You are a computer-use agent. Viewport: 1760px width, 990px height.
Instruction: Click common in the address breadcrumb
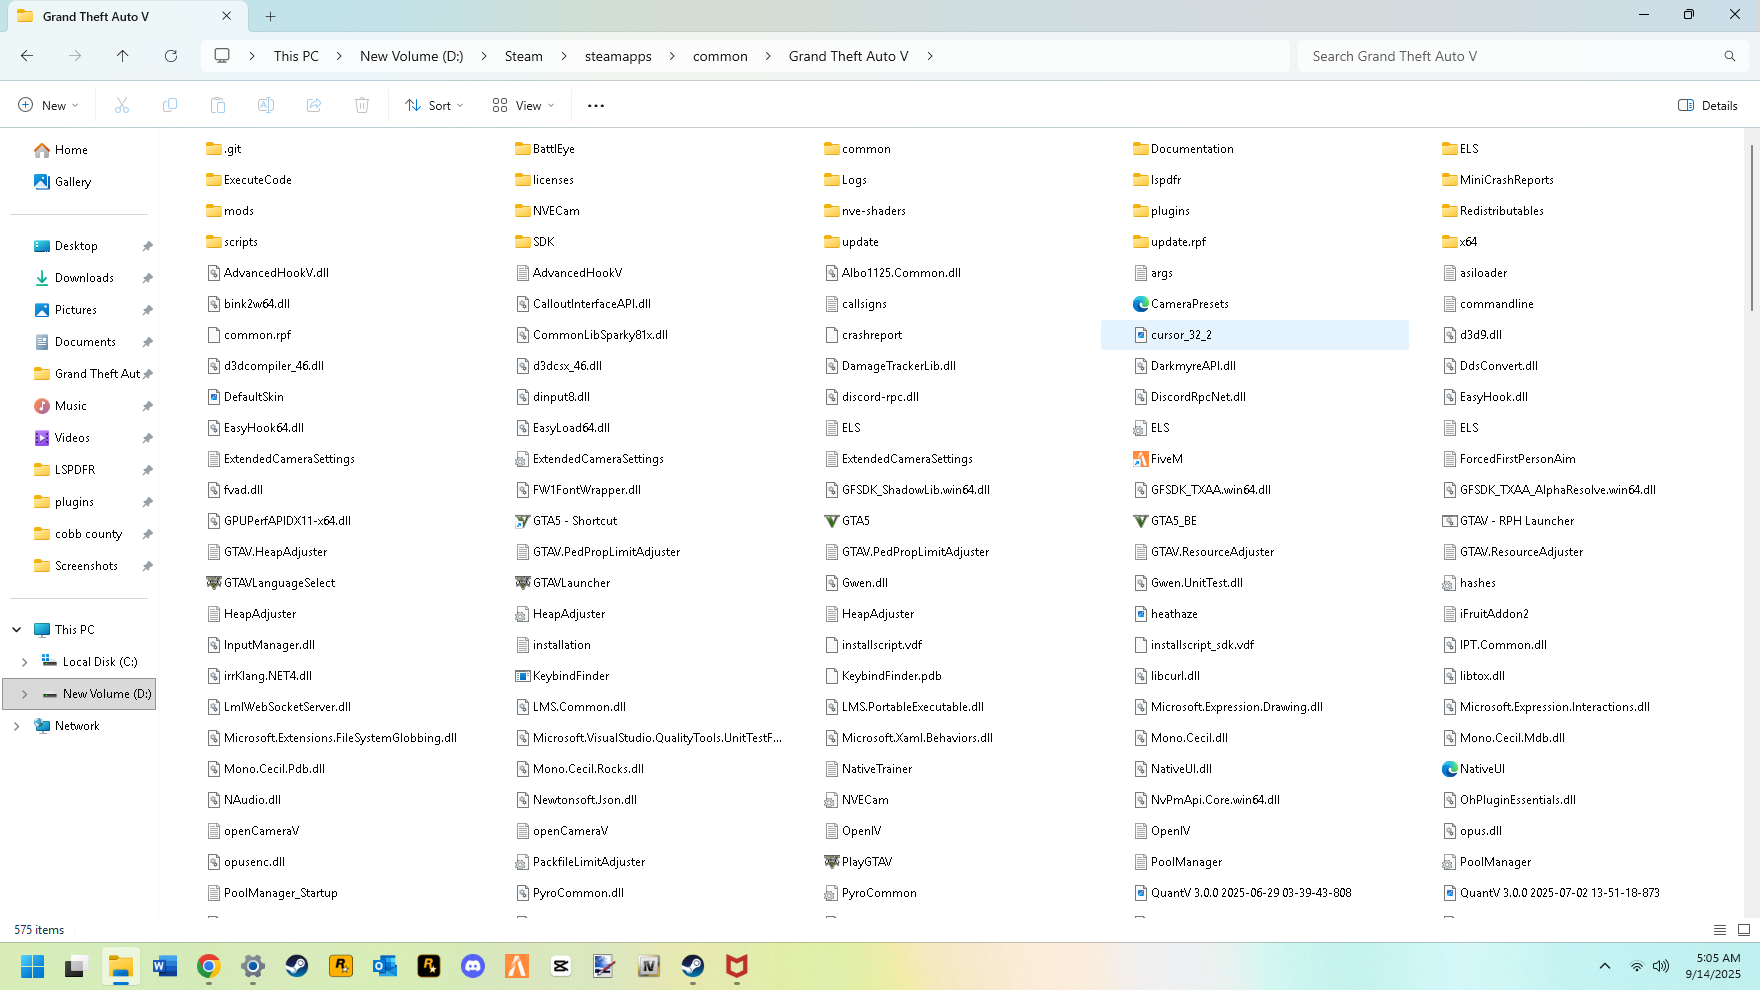point(720,56)
